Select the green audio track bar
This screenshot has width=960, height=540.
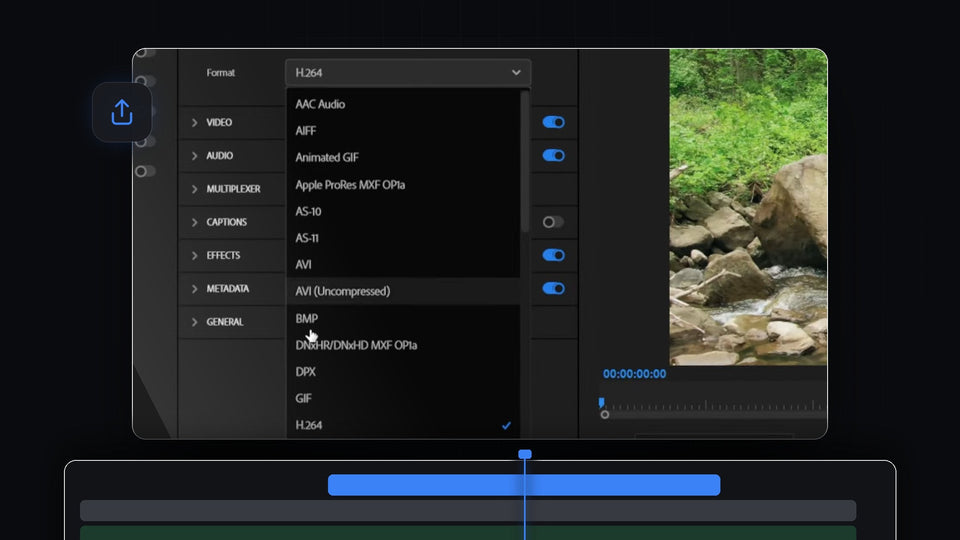point(468,533)
